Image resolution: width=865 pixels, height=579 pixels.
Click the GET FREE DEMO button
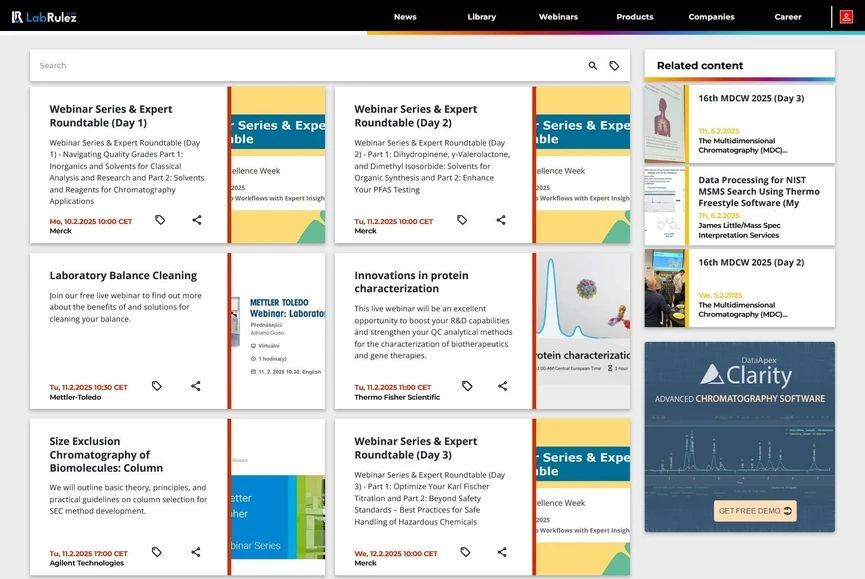755,510
